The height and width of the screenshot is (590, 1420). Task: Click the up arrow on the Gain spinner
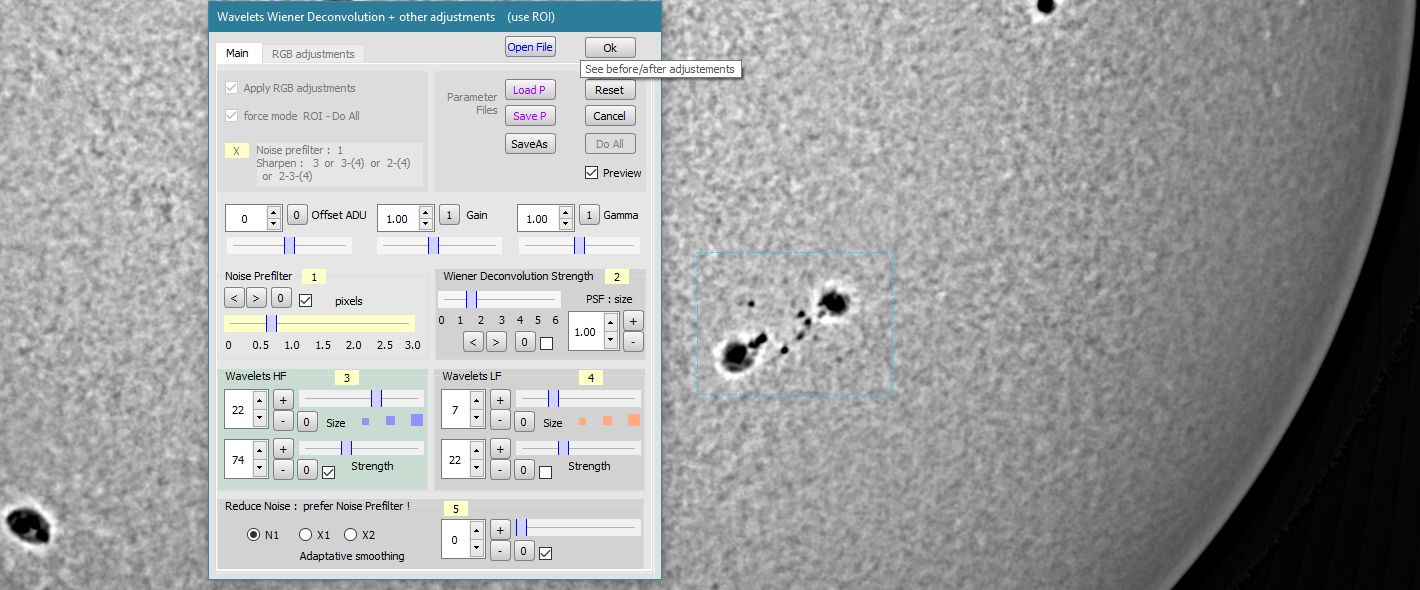pos(426,211)
